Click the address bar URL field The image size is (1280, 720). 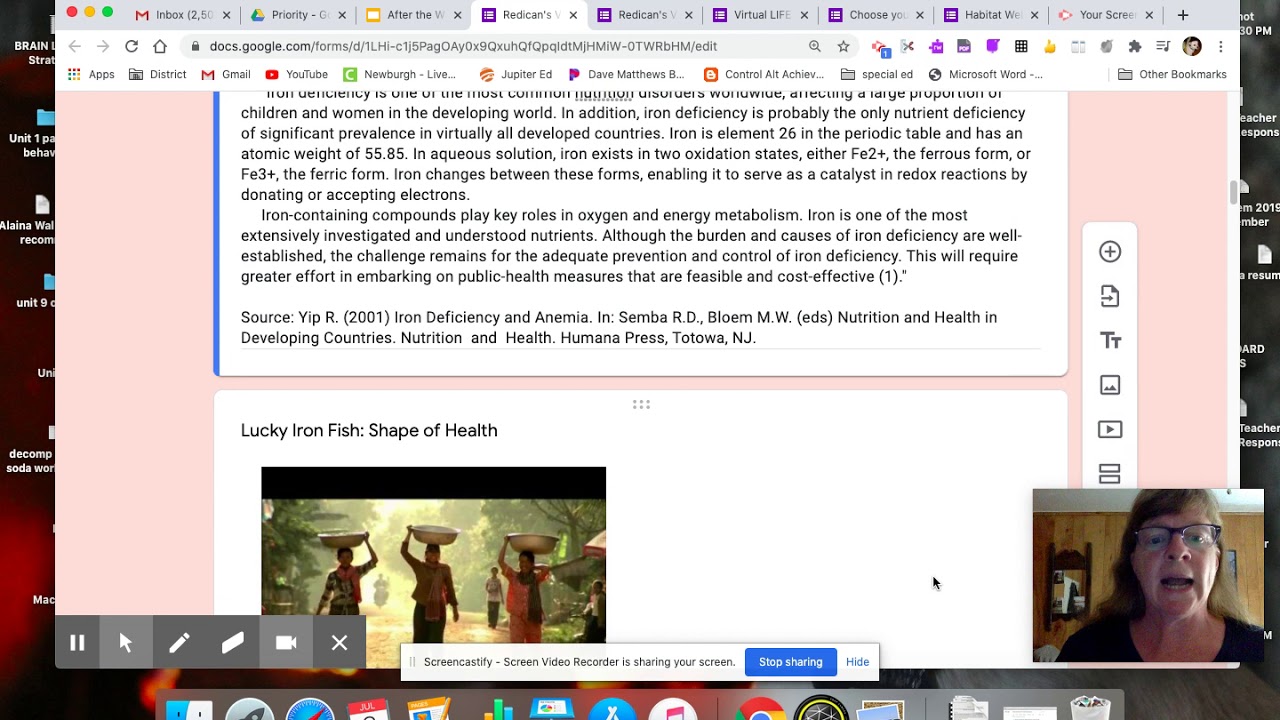(463, 46)
